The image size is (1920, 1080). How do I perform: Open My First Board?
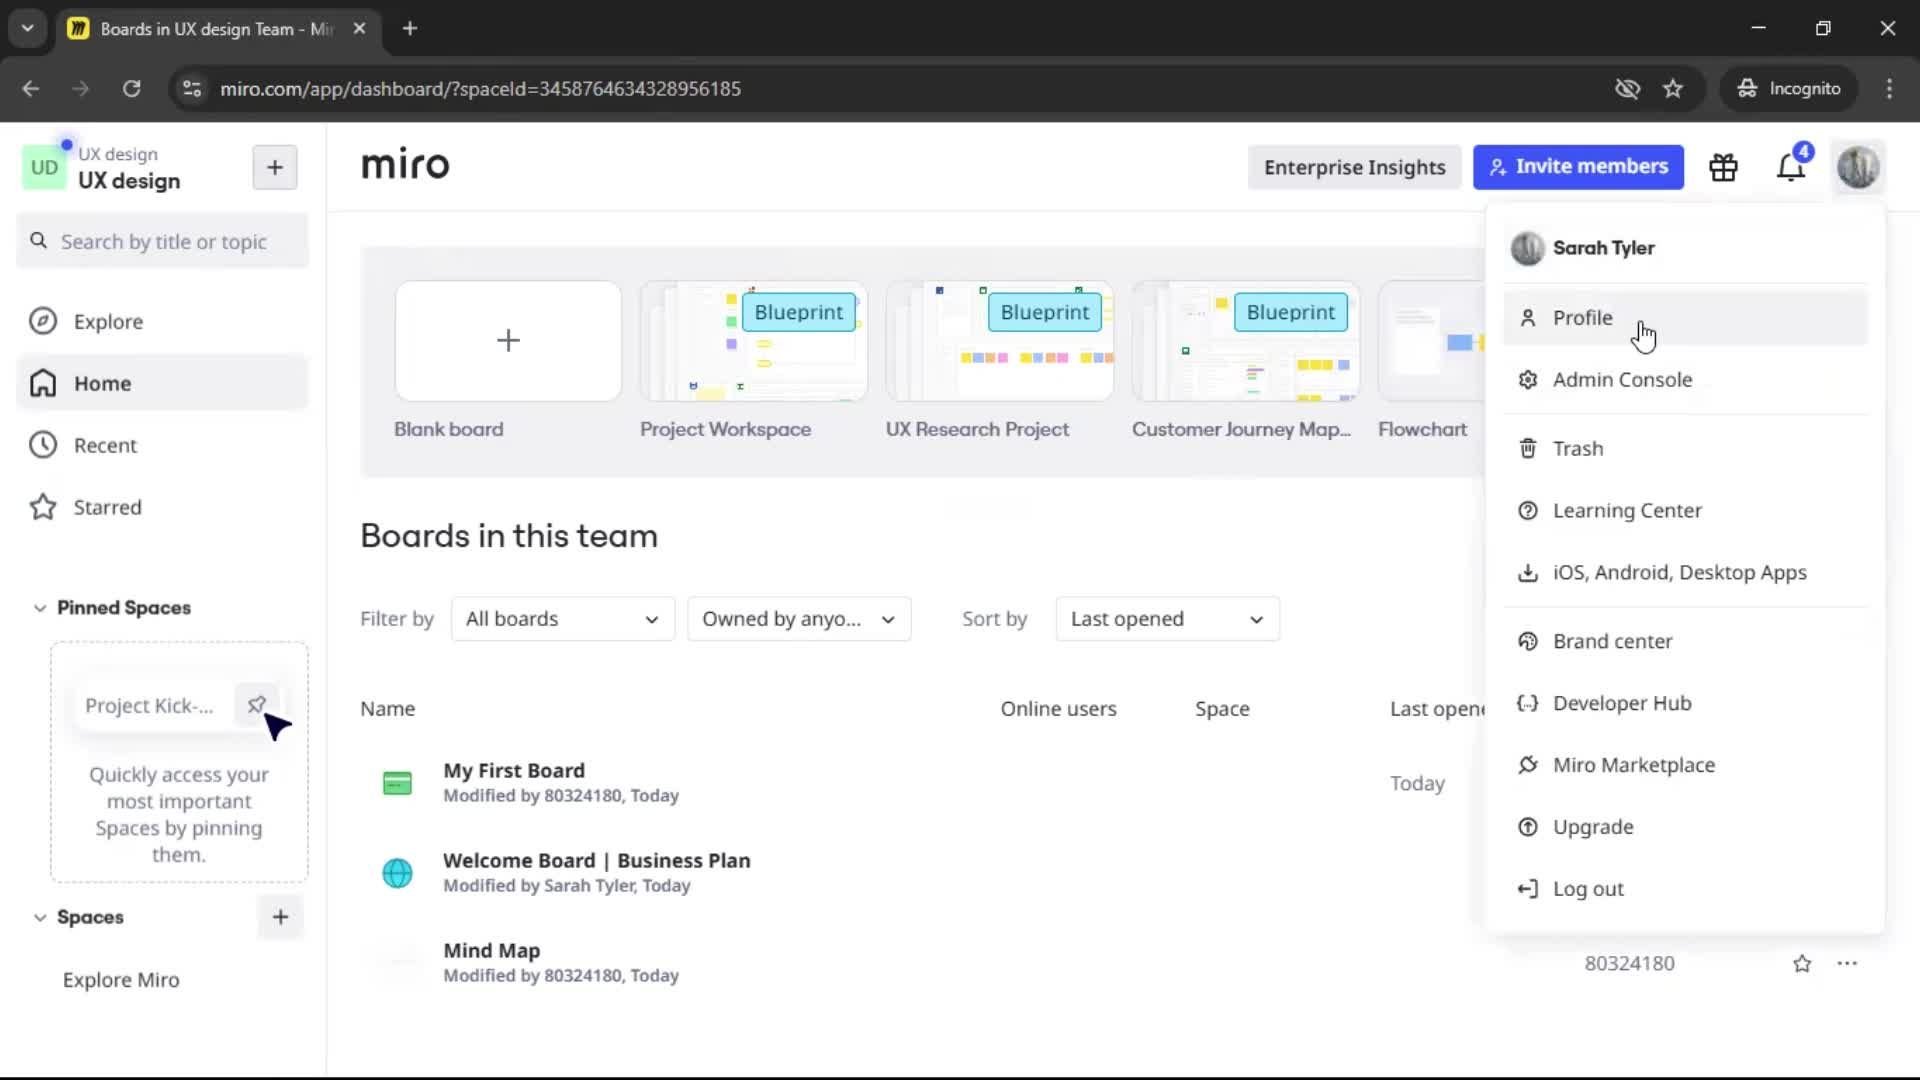pos(514,771)
